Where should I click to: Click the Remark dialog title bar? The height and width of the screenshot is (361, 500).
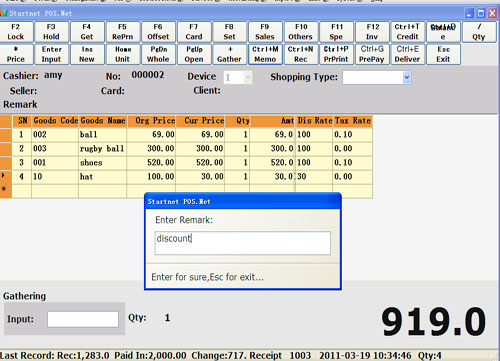pyautogui.click(x=243, y=201)
